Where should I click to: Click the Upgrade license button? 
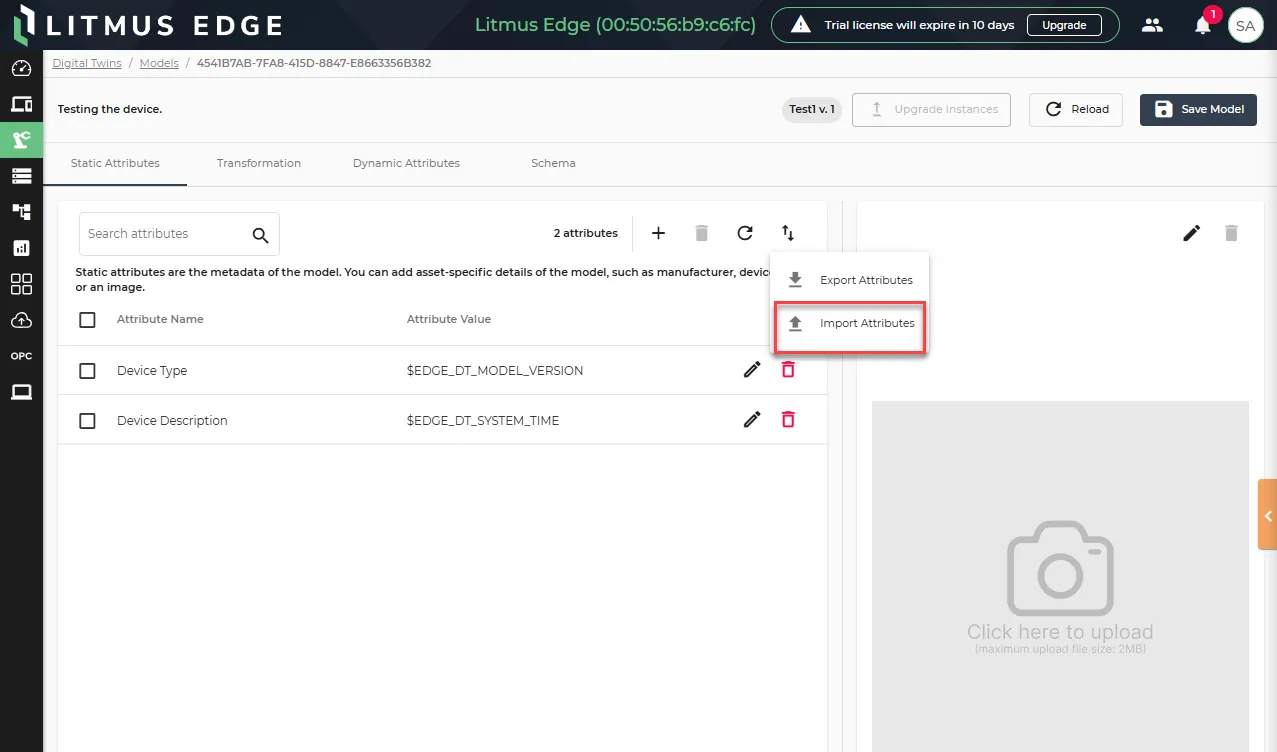[1064, 25]
